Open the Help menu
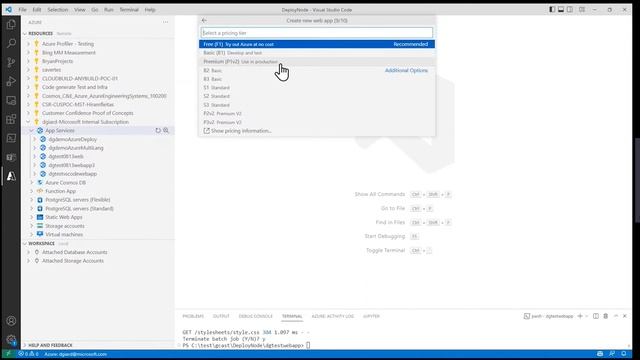The image size is (640, 360). coord(150,9)
